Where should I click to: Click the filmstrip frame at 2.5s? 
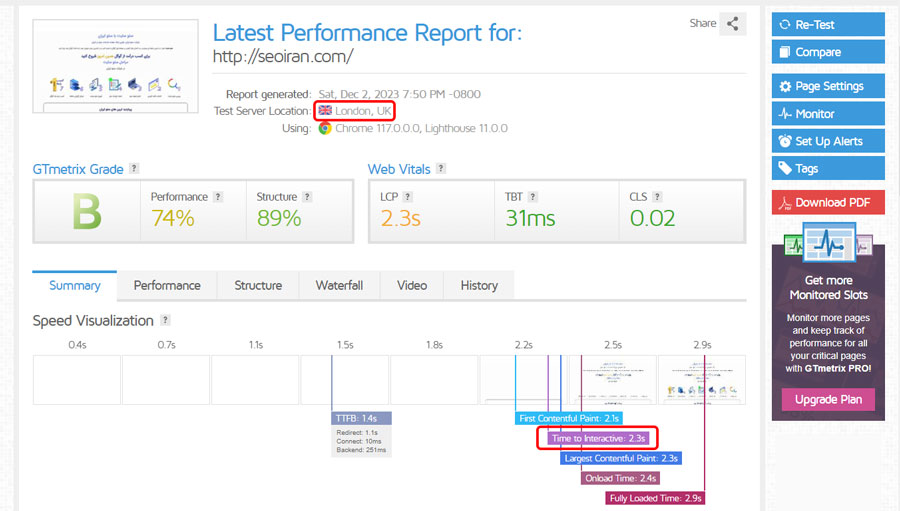tap(612, 380)
